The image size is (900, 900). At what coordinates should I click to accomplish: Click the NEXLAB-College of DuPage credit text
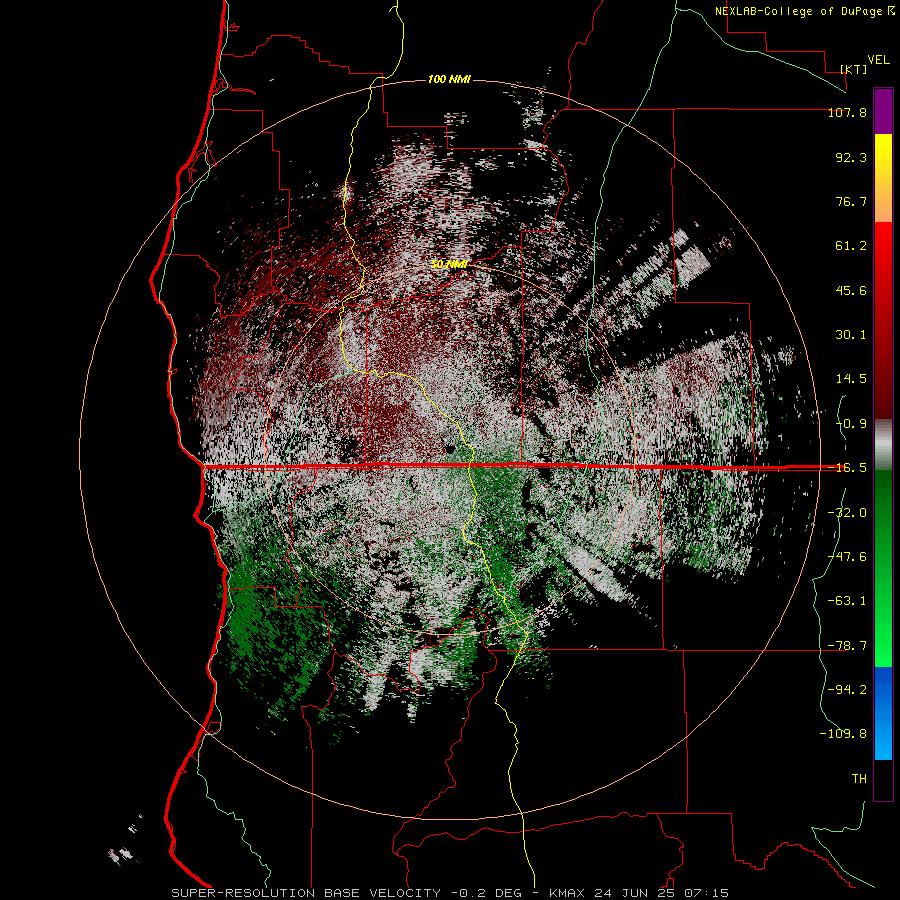coord(799,11)
